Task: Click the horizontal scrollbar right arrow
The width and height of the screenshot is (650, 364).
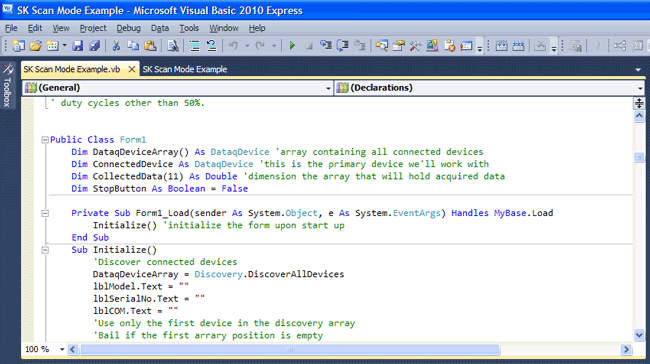Action: 626,349
